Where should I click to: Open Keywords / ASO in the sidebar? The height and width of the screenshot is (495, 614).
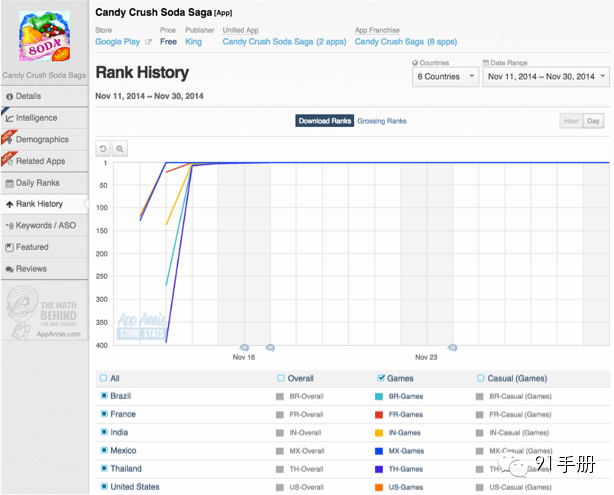pos(44,226)
